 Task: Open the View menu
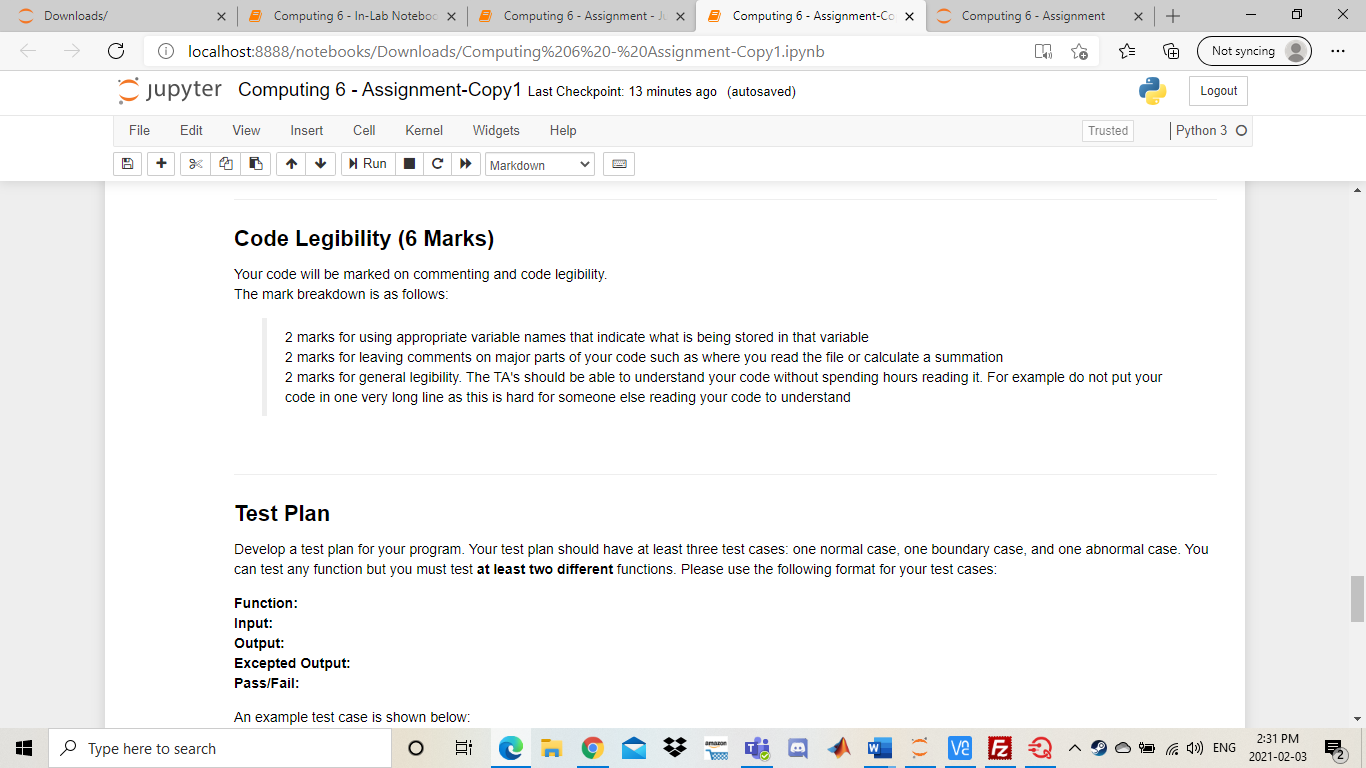tap(246, 130)
